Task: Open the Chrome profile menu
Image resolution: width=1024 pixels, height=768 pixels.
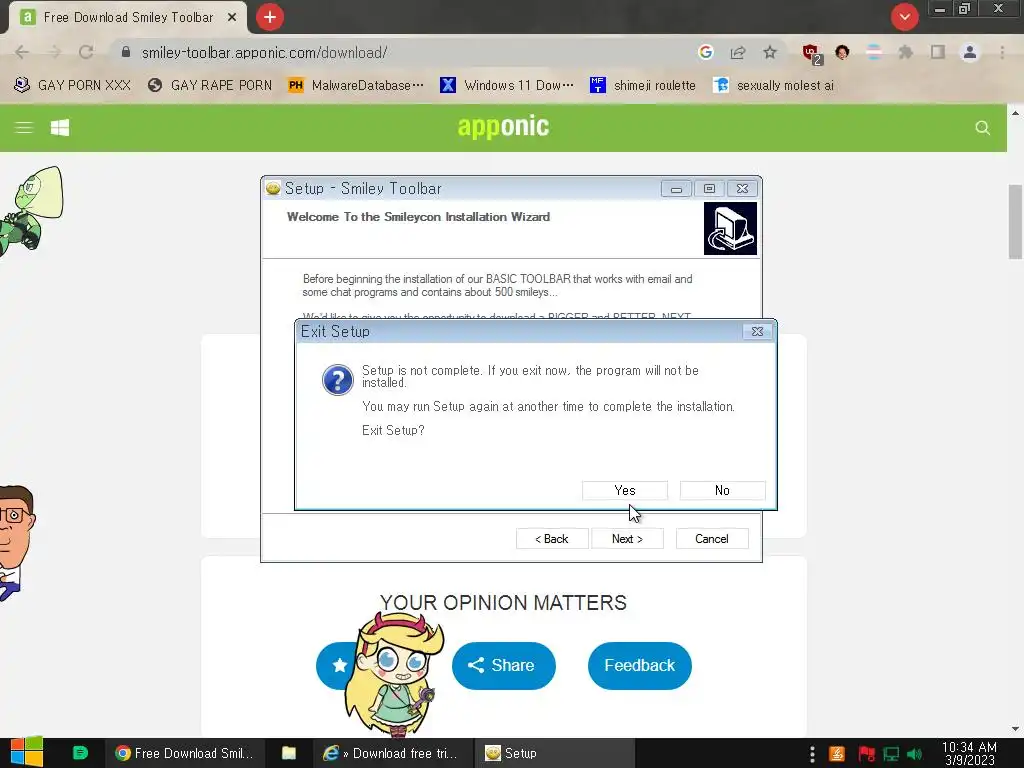Action: tap(970, 52)
